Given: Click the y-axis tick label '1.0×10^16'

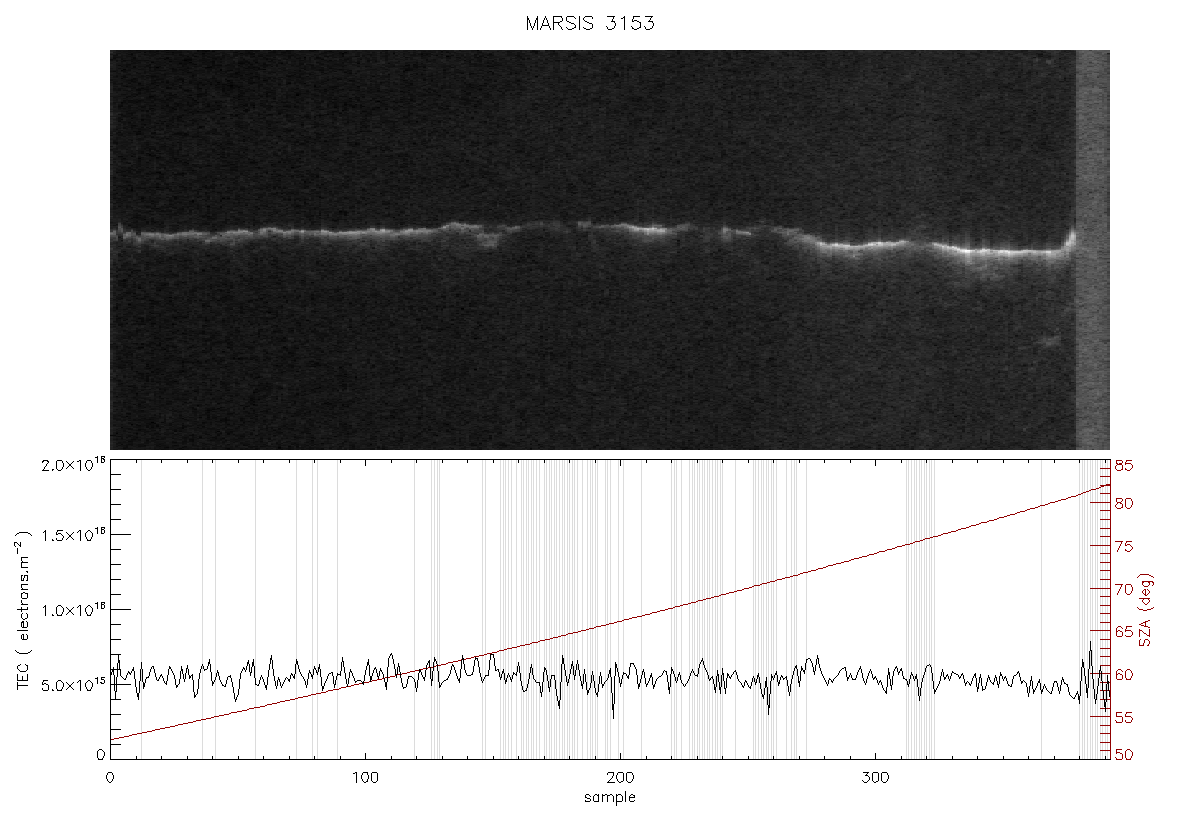Looking at the screenshot, I should [x=75, y=610].
